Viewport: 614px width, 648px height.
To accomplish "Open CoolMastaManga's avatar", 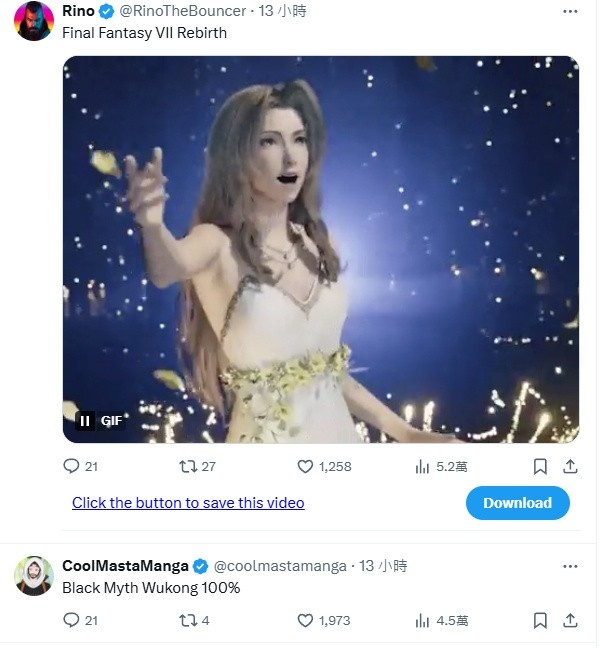I will click(33, 576).
